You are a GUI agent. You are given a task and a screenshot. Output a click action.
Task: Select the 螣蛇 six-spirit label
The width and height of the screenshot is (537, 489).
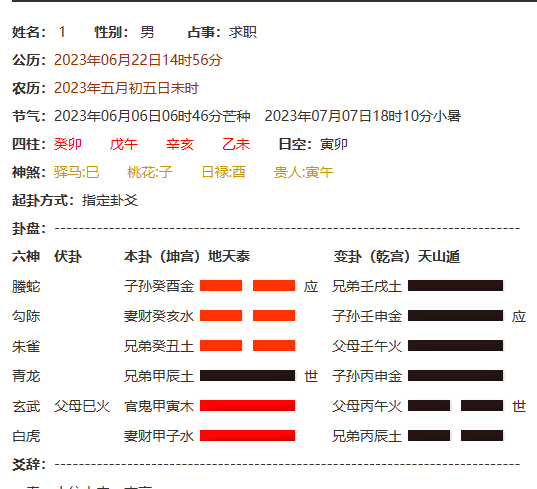tap(26, 287)
